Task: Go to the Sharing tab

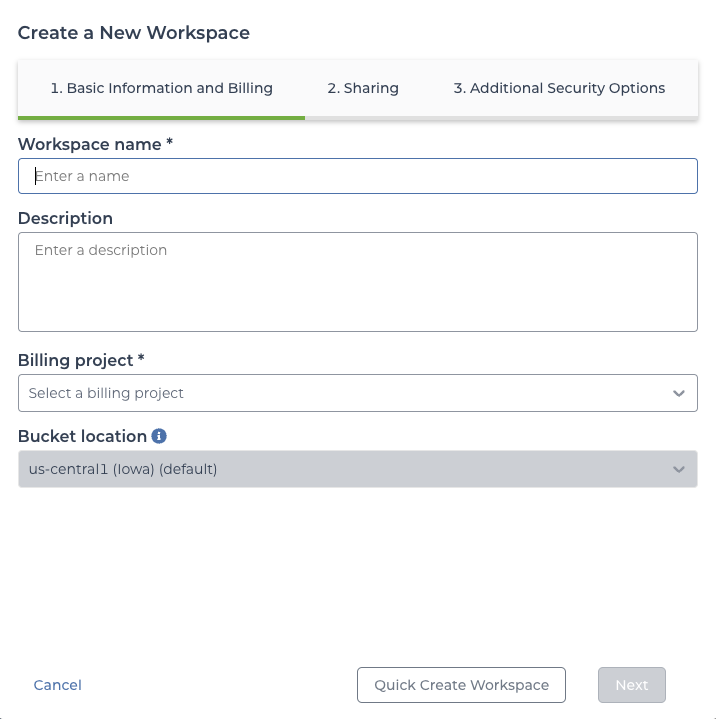Action: 363,88
